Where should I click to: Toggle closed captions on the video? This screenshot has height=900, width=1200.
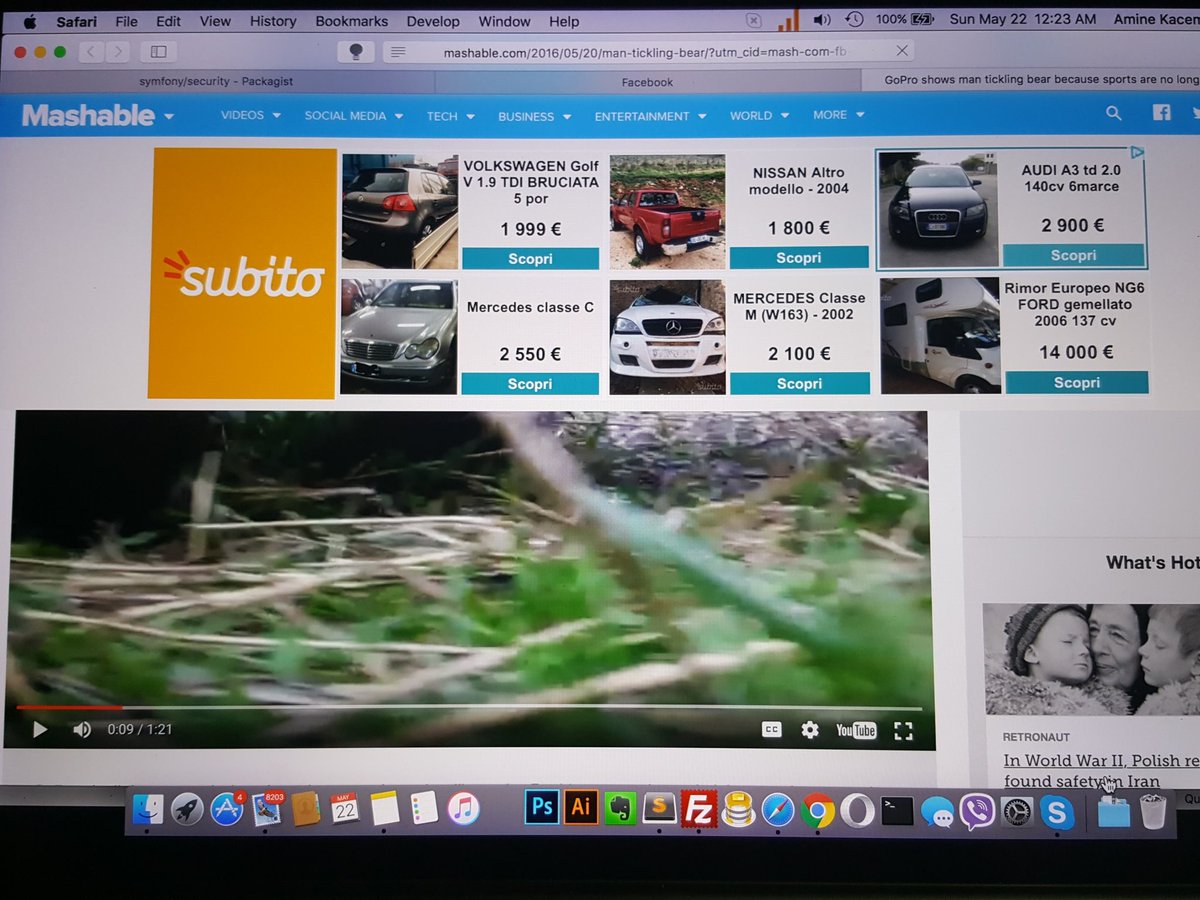[x=771, y=730]
